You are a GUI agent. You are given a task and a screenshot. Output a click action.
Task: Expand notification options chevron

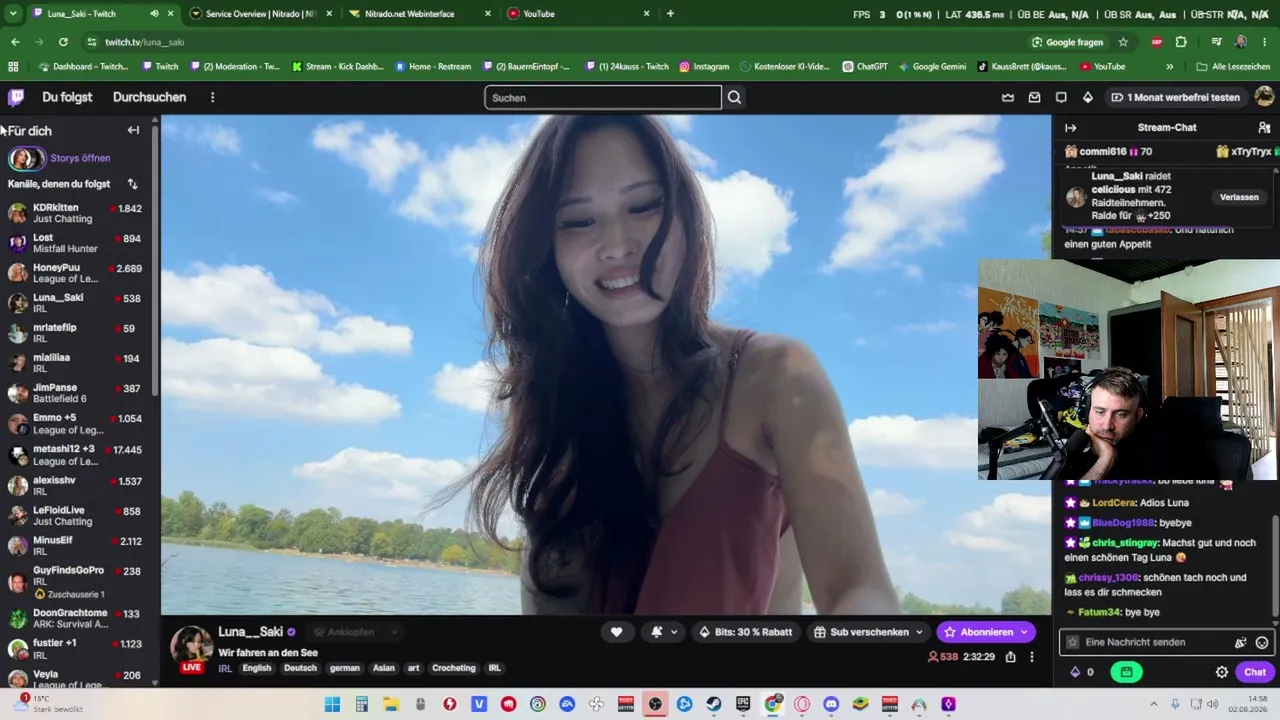674,632
